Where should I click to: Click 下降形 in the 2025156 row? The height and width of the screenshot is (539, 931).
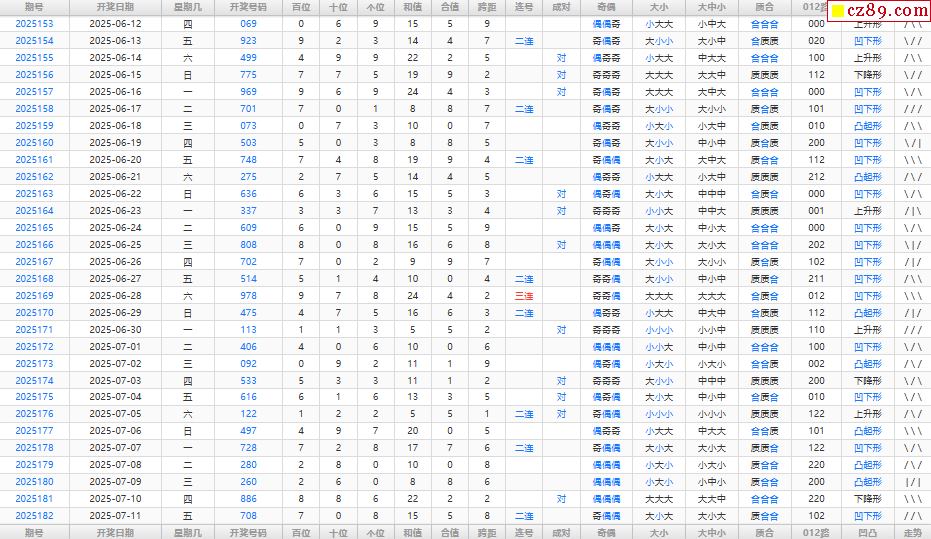pos(867,75)
